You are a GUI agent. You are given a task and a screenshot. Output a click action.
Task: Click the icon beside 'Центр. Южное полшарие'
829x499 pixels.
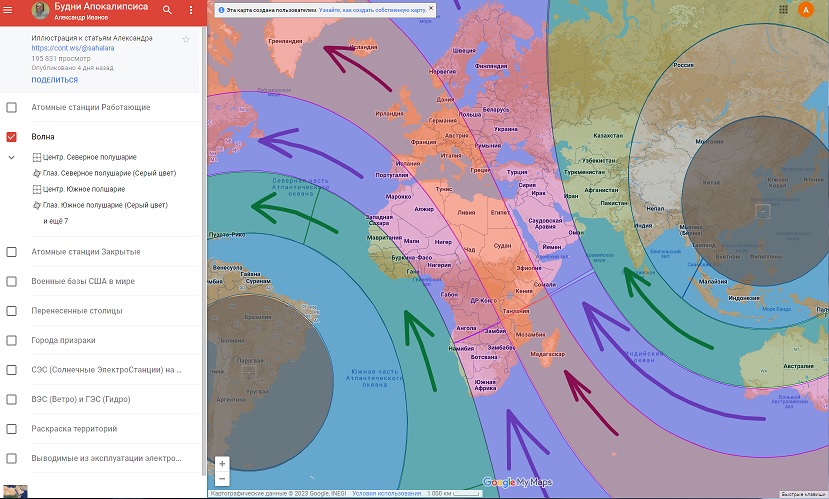(36, 189)
